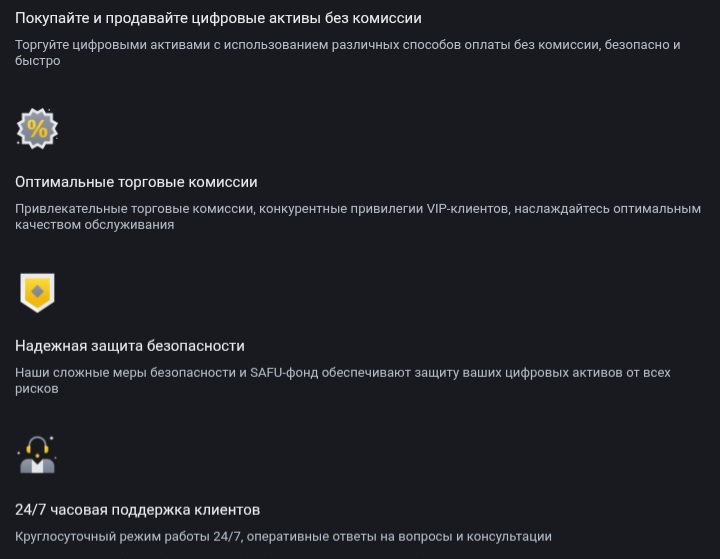Click the SAFU-фонд security description text
Image resolution: width=720 pixels, height=559 pixels.
point(343,380)
